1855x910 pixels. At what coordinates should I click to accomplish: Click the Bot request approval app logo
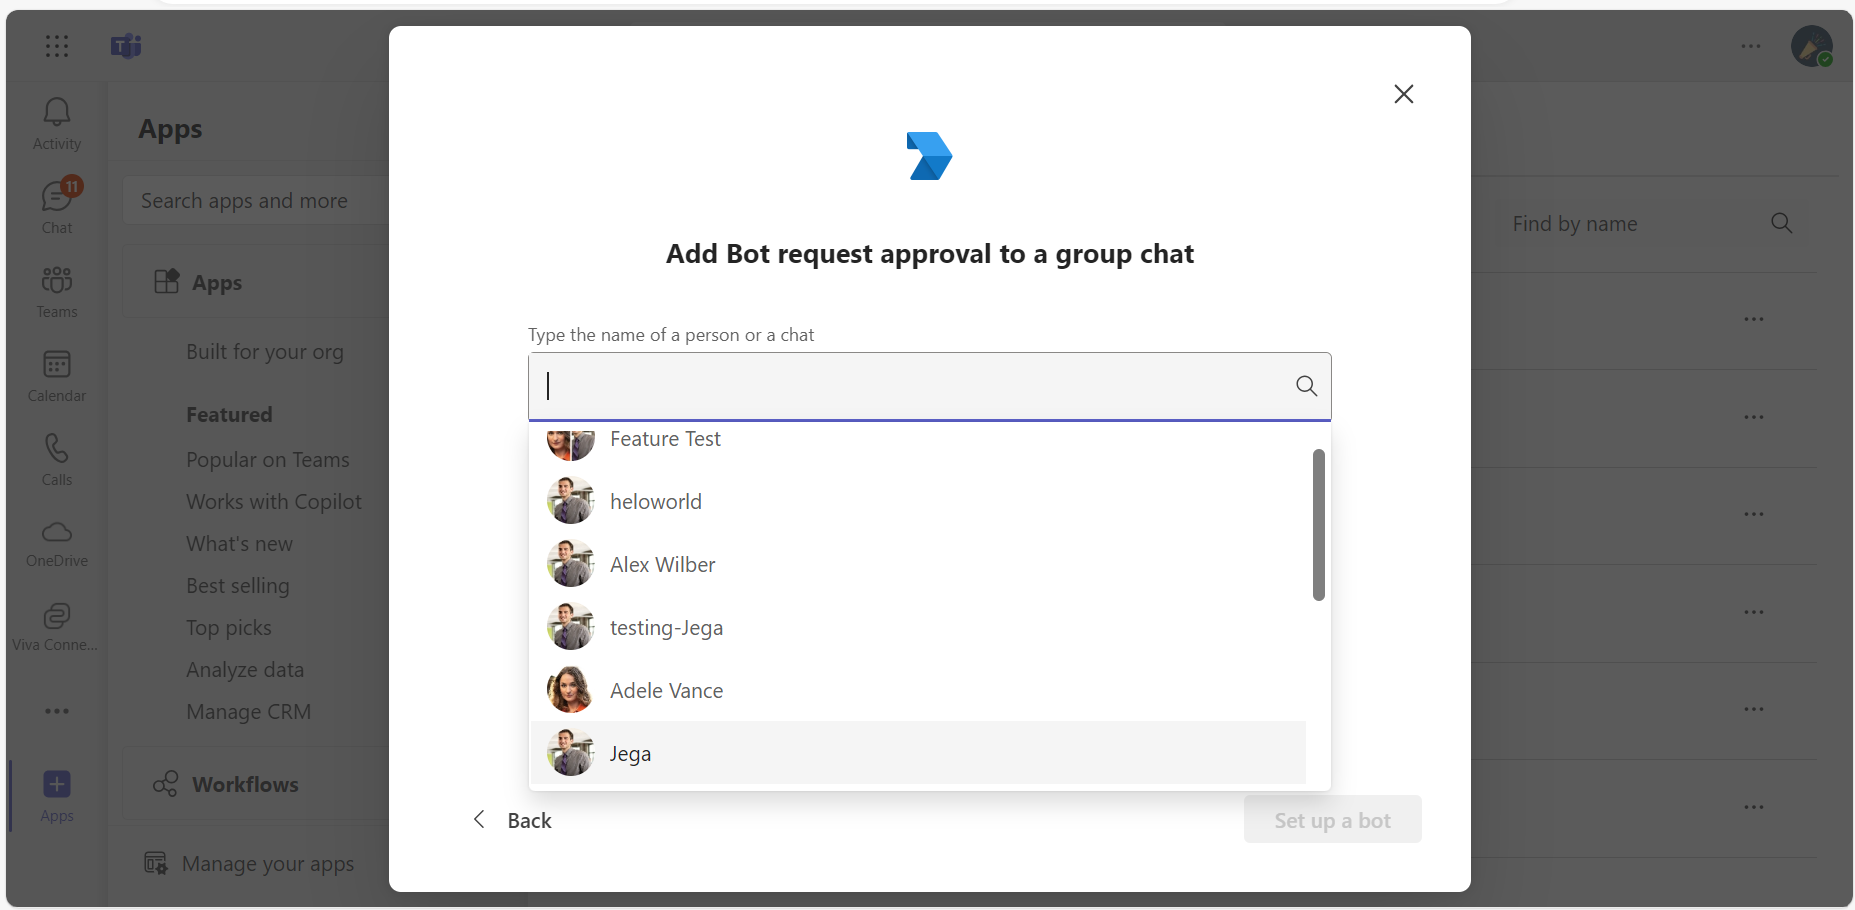coord(929,156)
